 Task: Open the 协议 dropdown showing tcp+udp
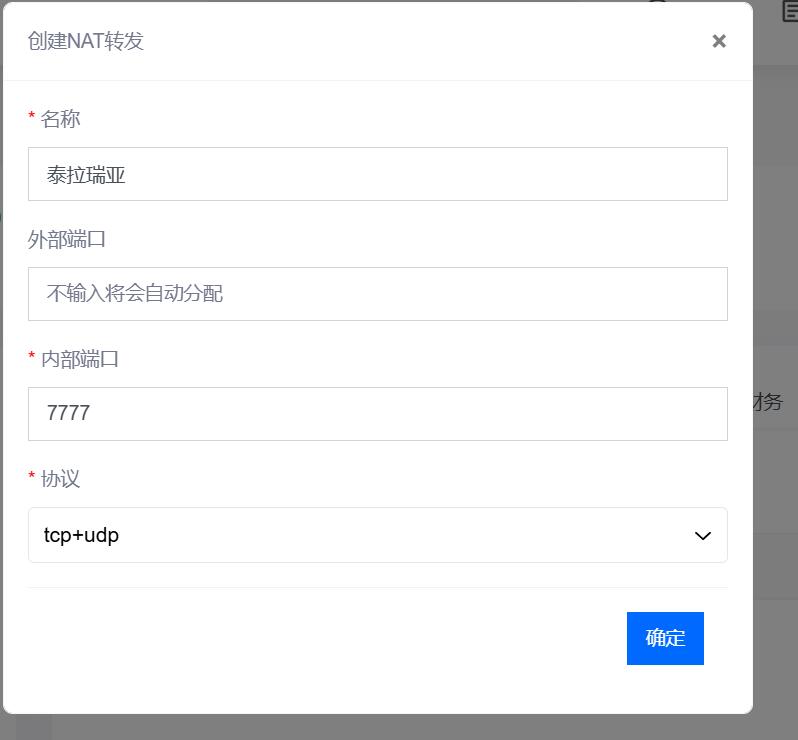coord(378,535)
